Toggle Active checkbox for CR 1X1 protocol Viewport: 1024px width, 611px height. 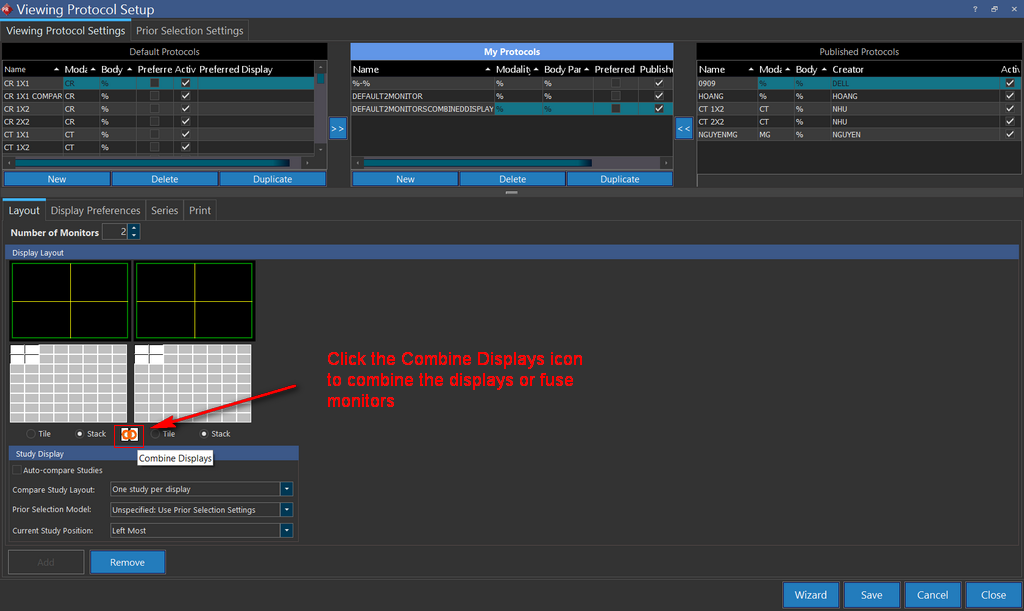point(185,83)
